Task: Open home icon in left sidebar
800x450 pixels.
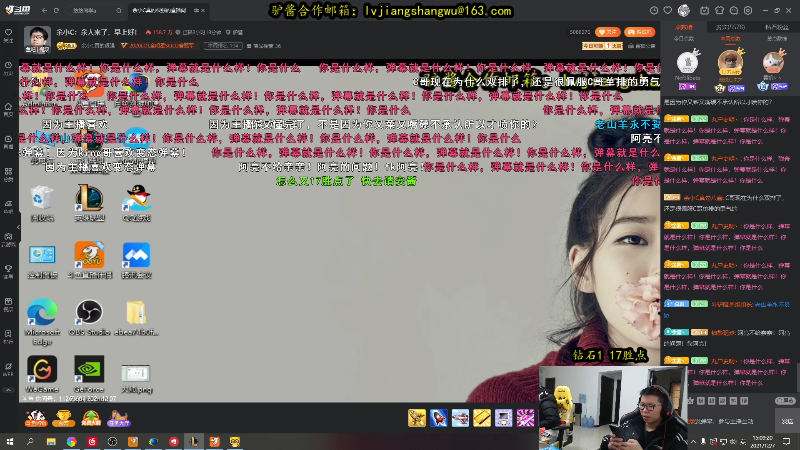Action: [8, 109]
